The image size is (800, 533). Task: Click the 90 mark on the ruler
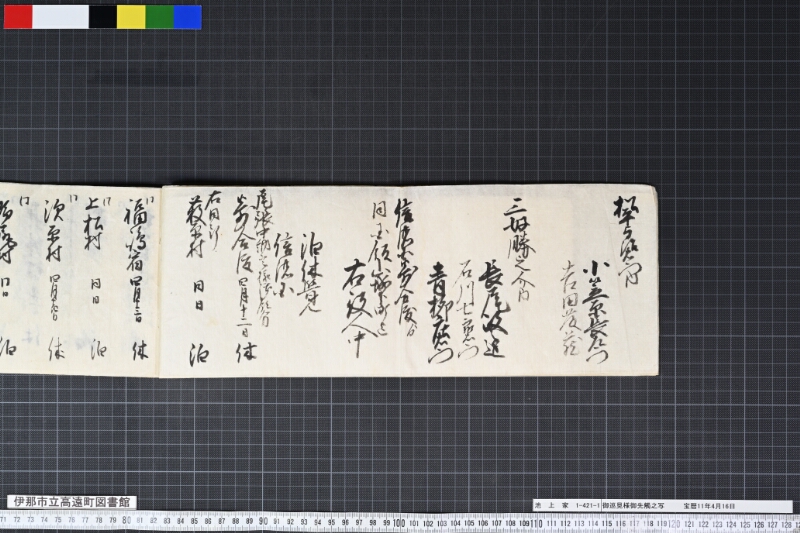tap(263, 521)
